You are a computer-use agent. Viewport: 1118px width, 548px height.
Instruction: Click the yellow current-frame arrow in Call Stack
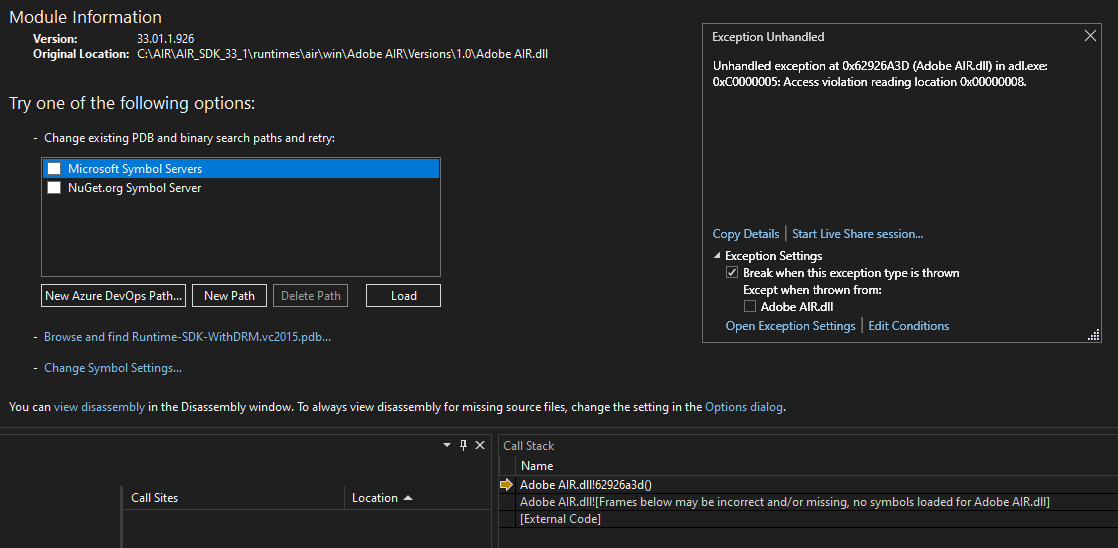(x=506, y=485)
